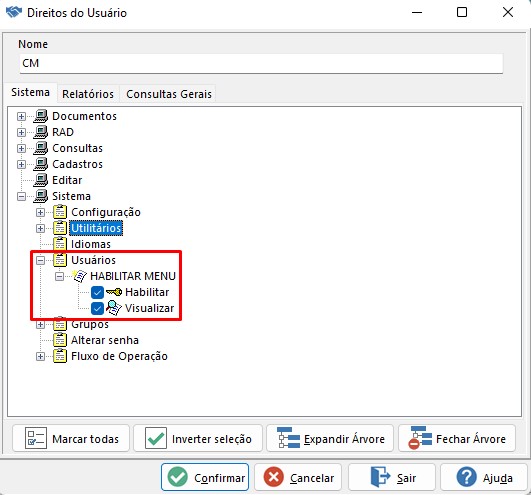Select the Fluxo de Operação label

pyautogui.click(x=119, y=356)
